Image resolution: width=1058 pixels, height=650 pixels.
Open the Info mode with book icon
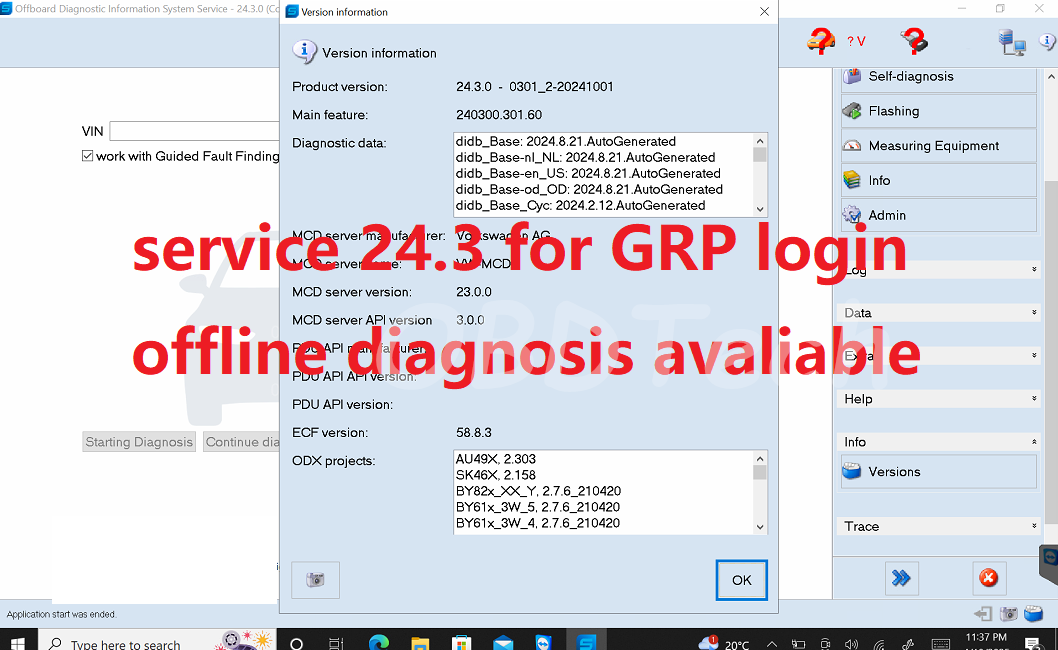pyautogui.click(x=939, y=180)
